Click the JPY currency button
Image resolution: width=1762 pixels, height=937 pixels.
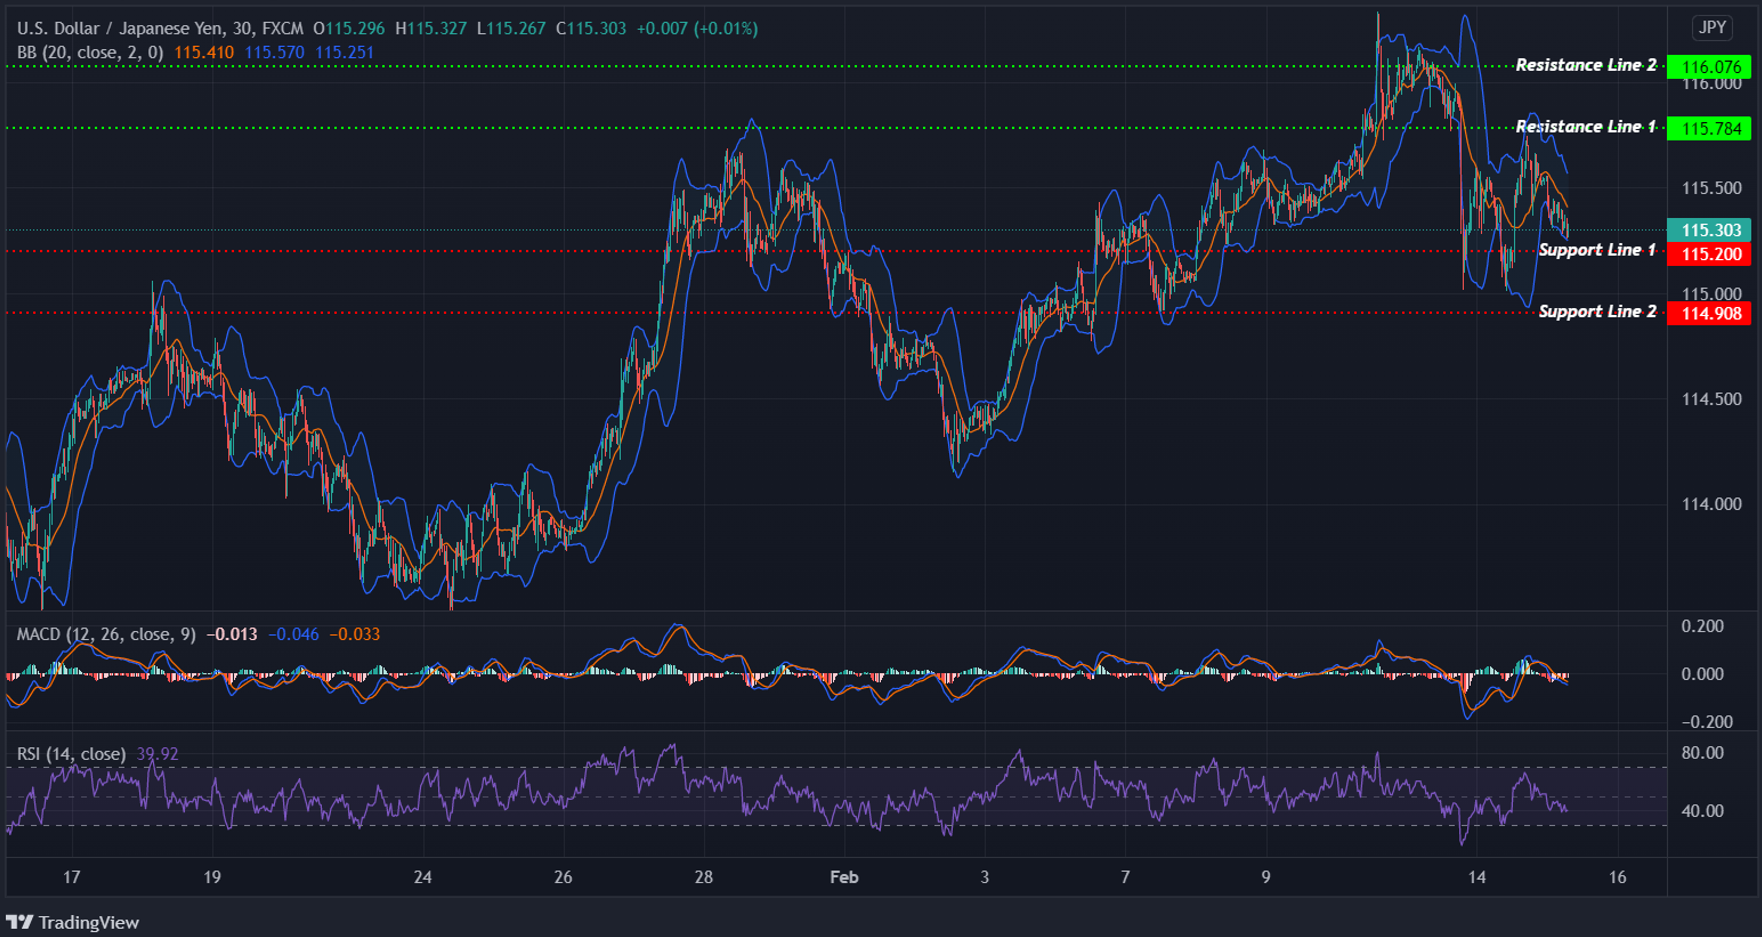1712,28
